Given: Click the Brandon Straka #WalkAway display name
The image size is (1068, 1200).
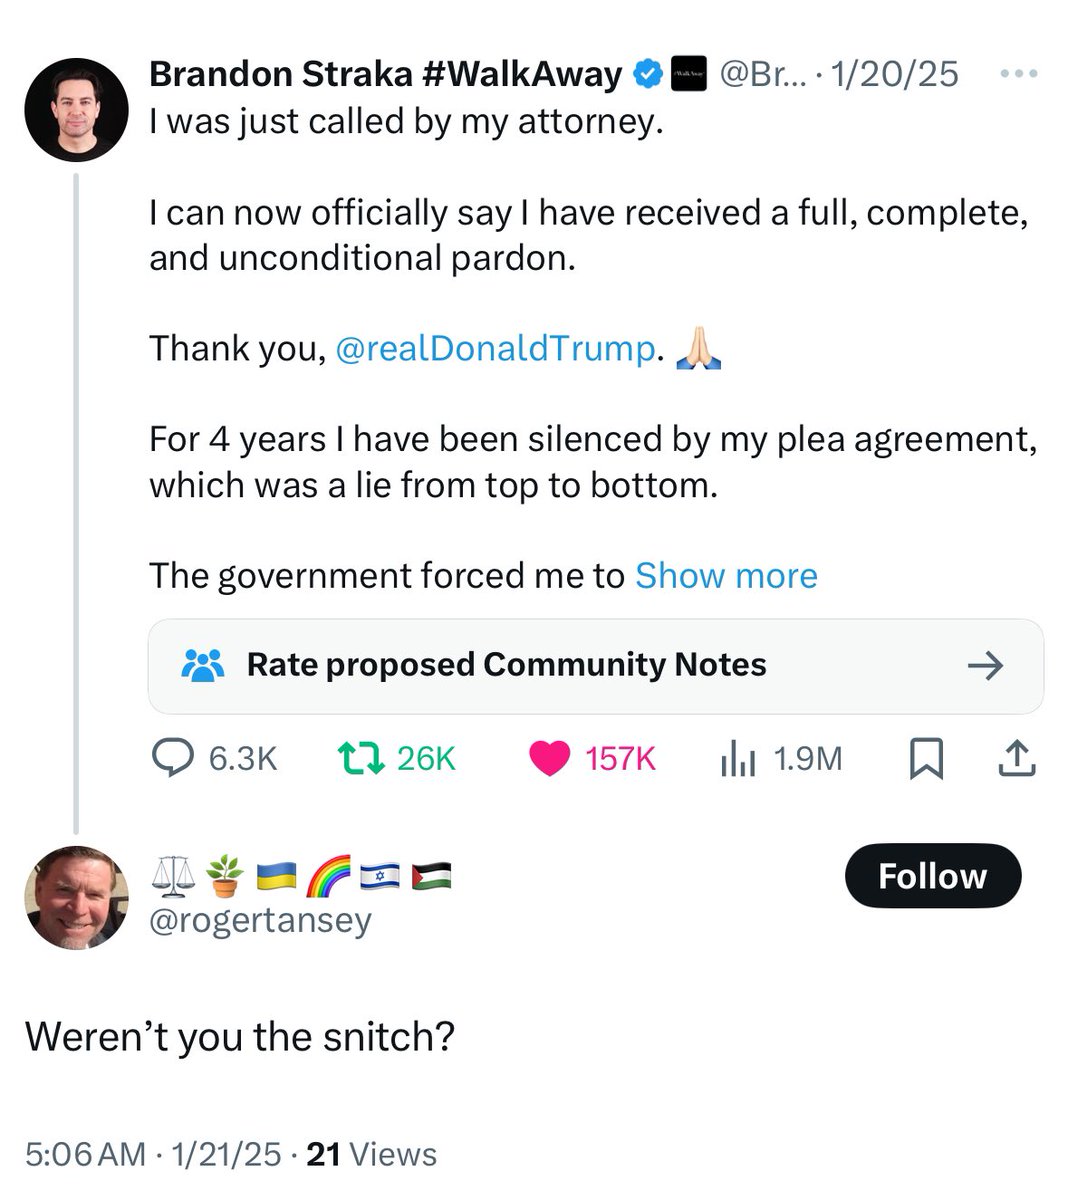Looking at the screenshot, I should pyautogui.click(x=385, y=74).
